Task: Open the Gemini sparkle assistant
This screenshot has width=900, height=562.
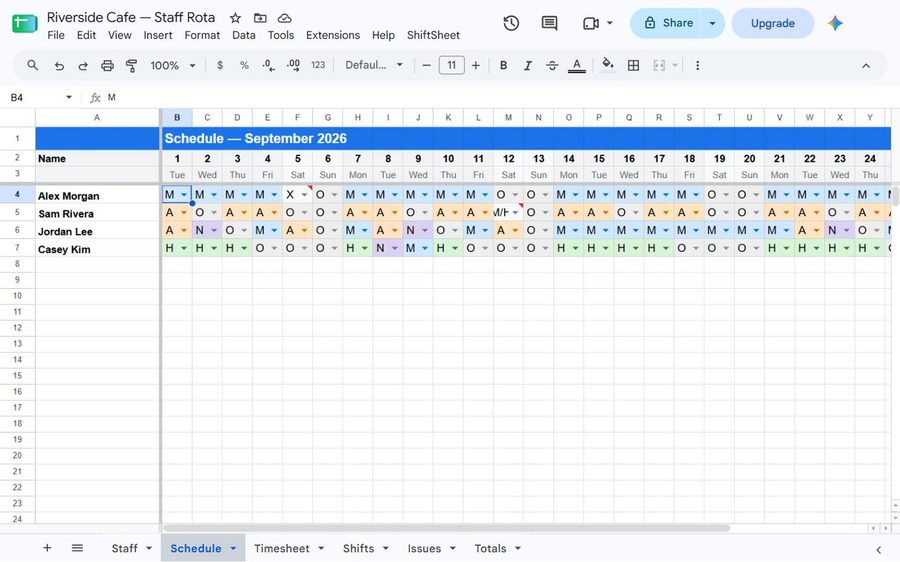Action: point(835,23)
